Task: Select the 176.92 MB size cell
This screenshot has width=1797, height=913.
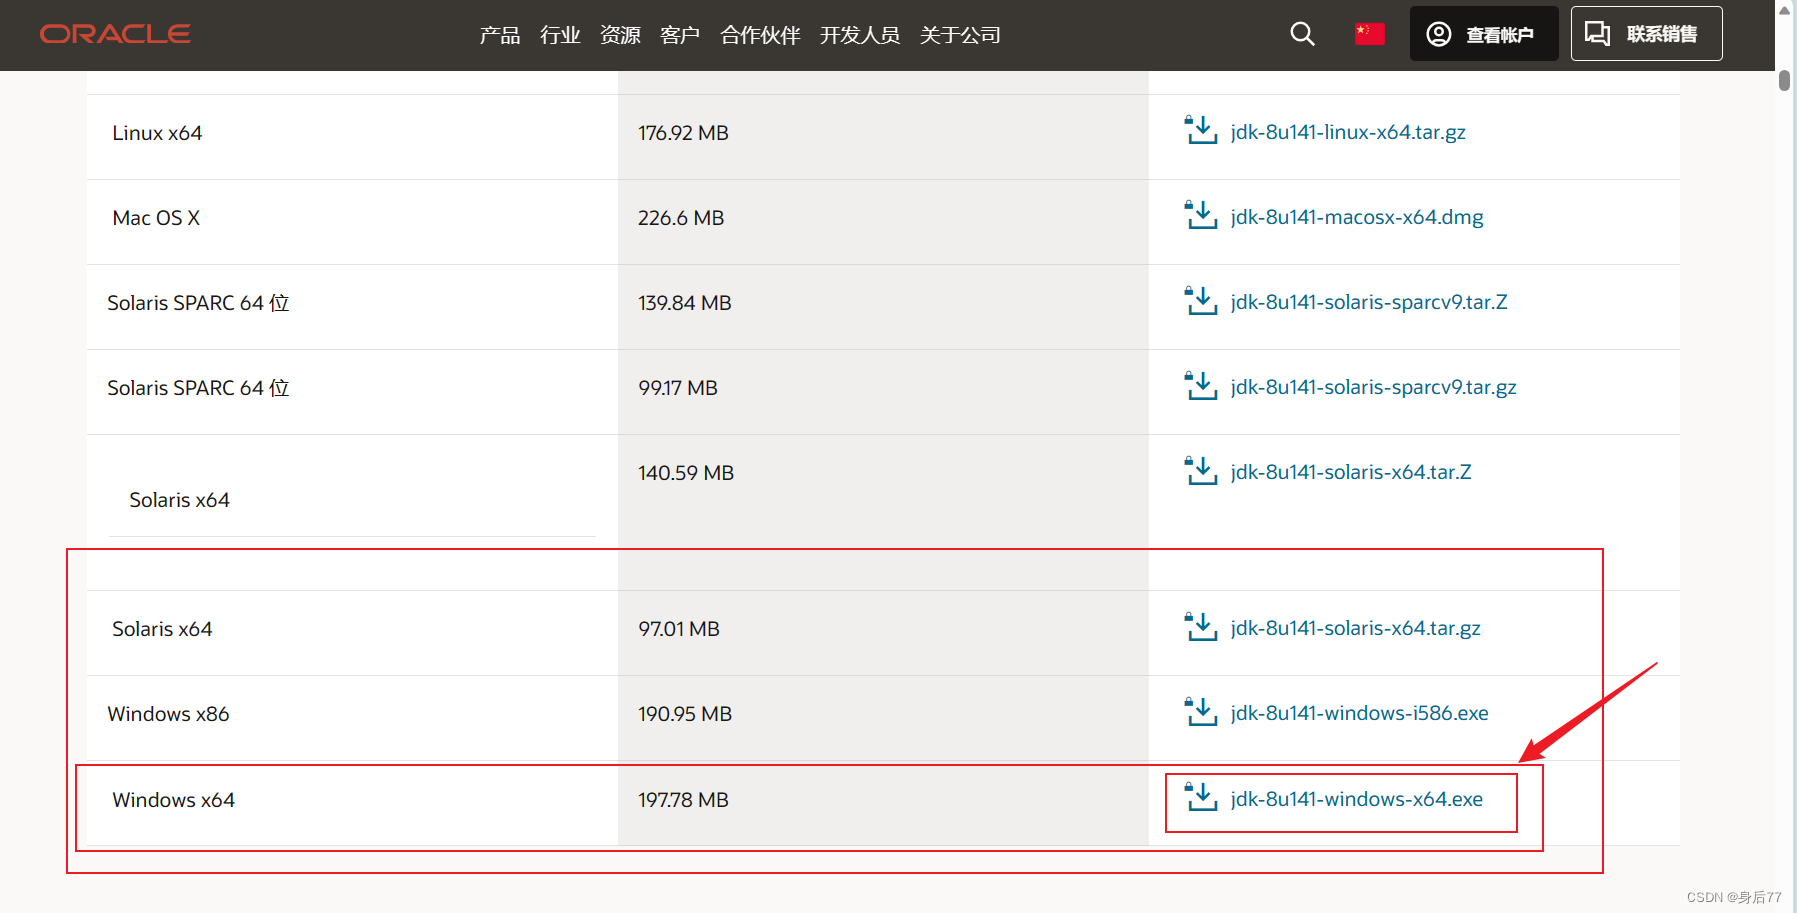Action: (x=883, y=137)
